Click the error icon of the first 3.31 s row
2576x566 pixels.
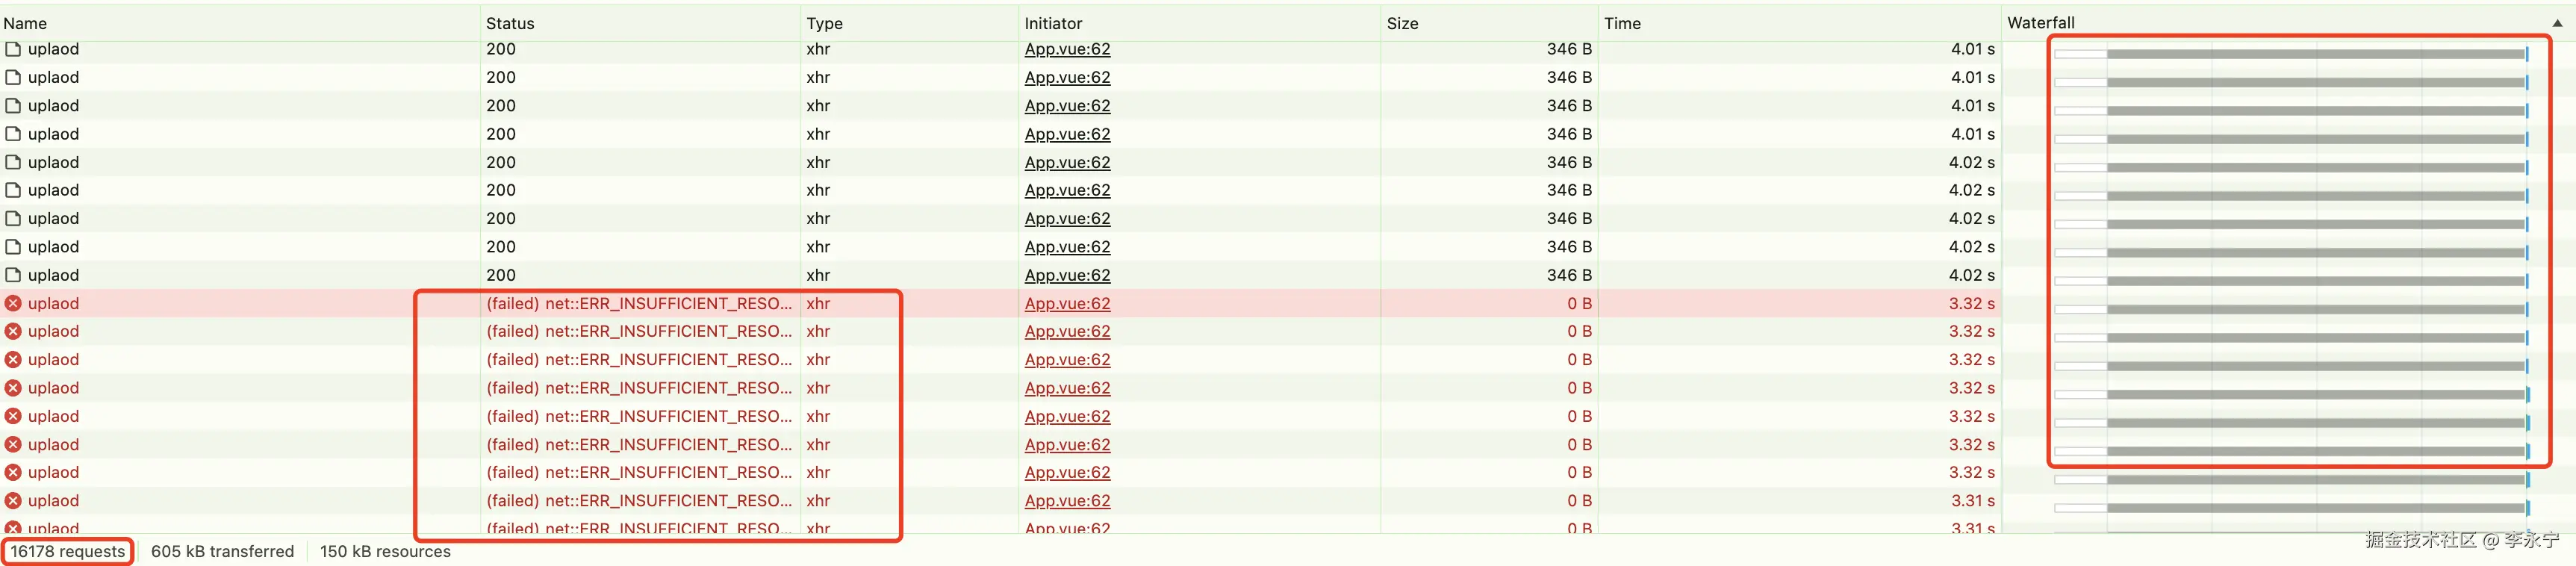coord(13,500)
